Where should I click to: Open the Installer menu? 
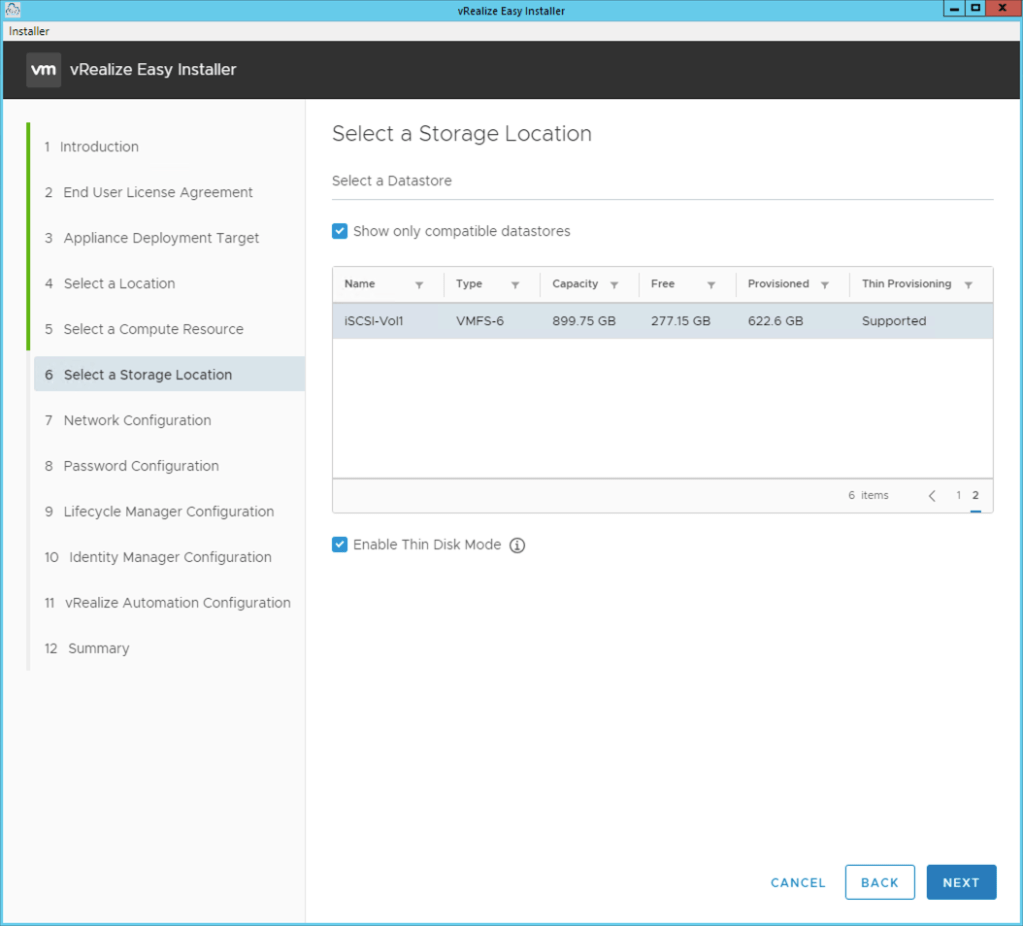[29, 31]
